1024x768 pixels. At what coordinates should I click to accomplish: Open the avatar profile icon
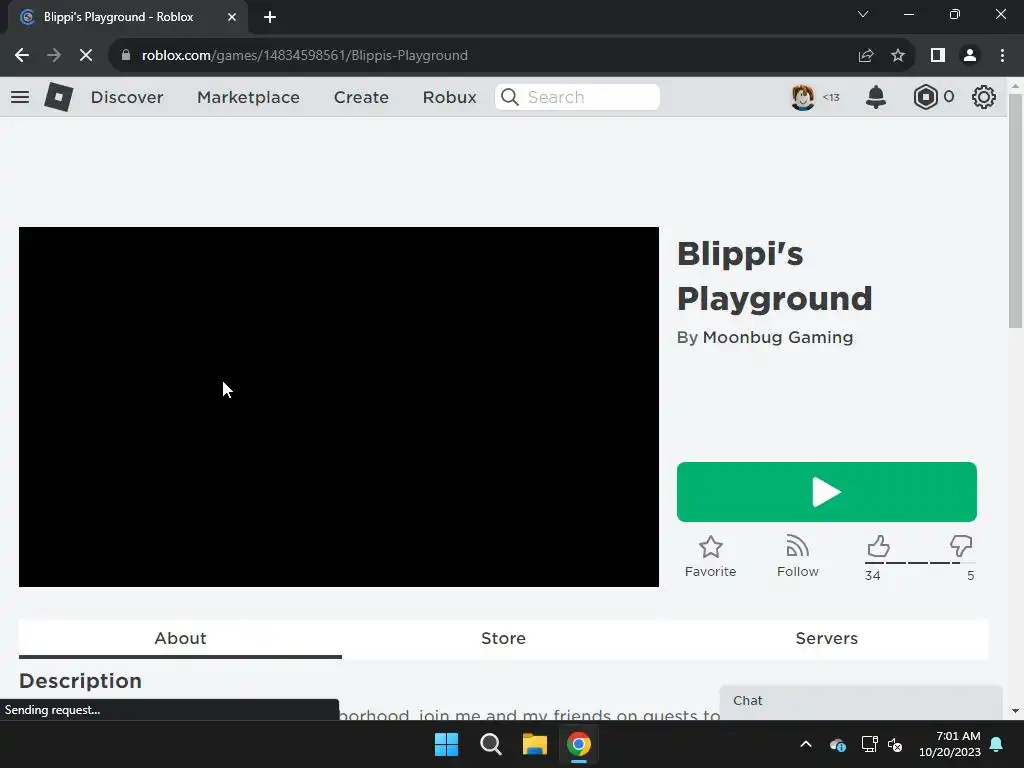click(x=803, y=97)
